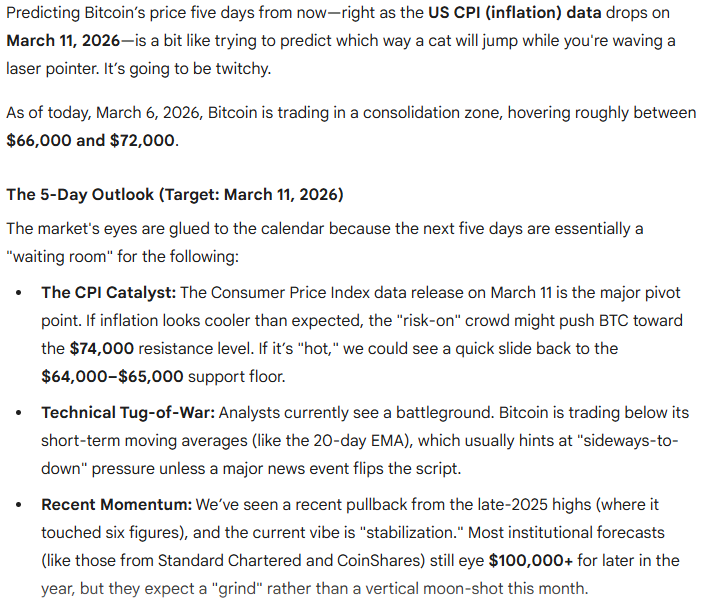
Task: Click the quoted words 'waiting room'
Action: [60, 257]
